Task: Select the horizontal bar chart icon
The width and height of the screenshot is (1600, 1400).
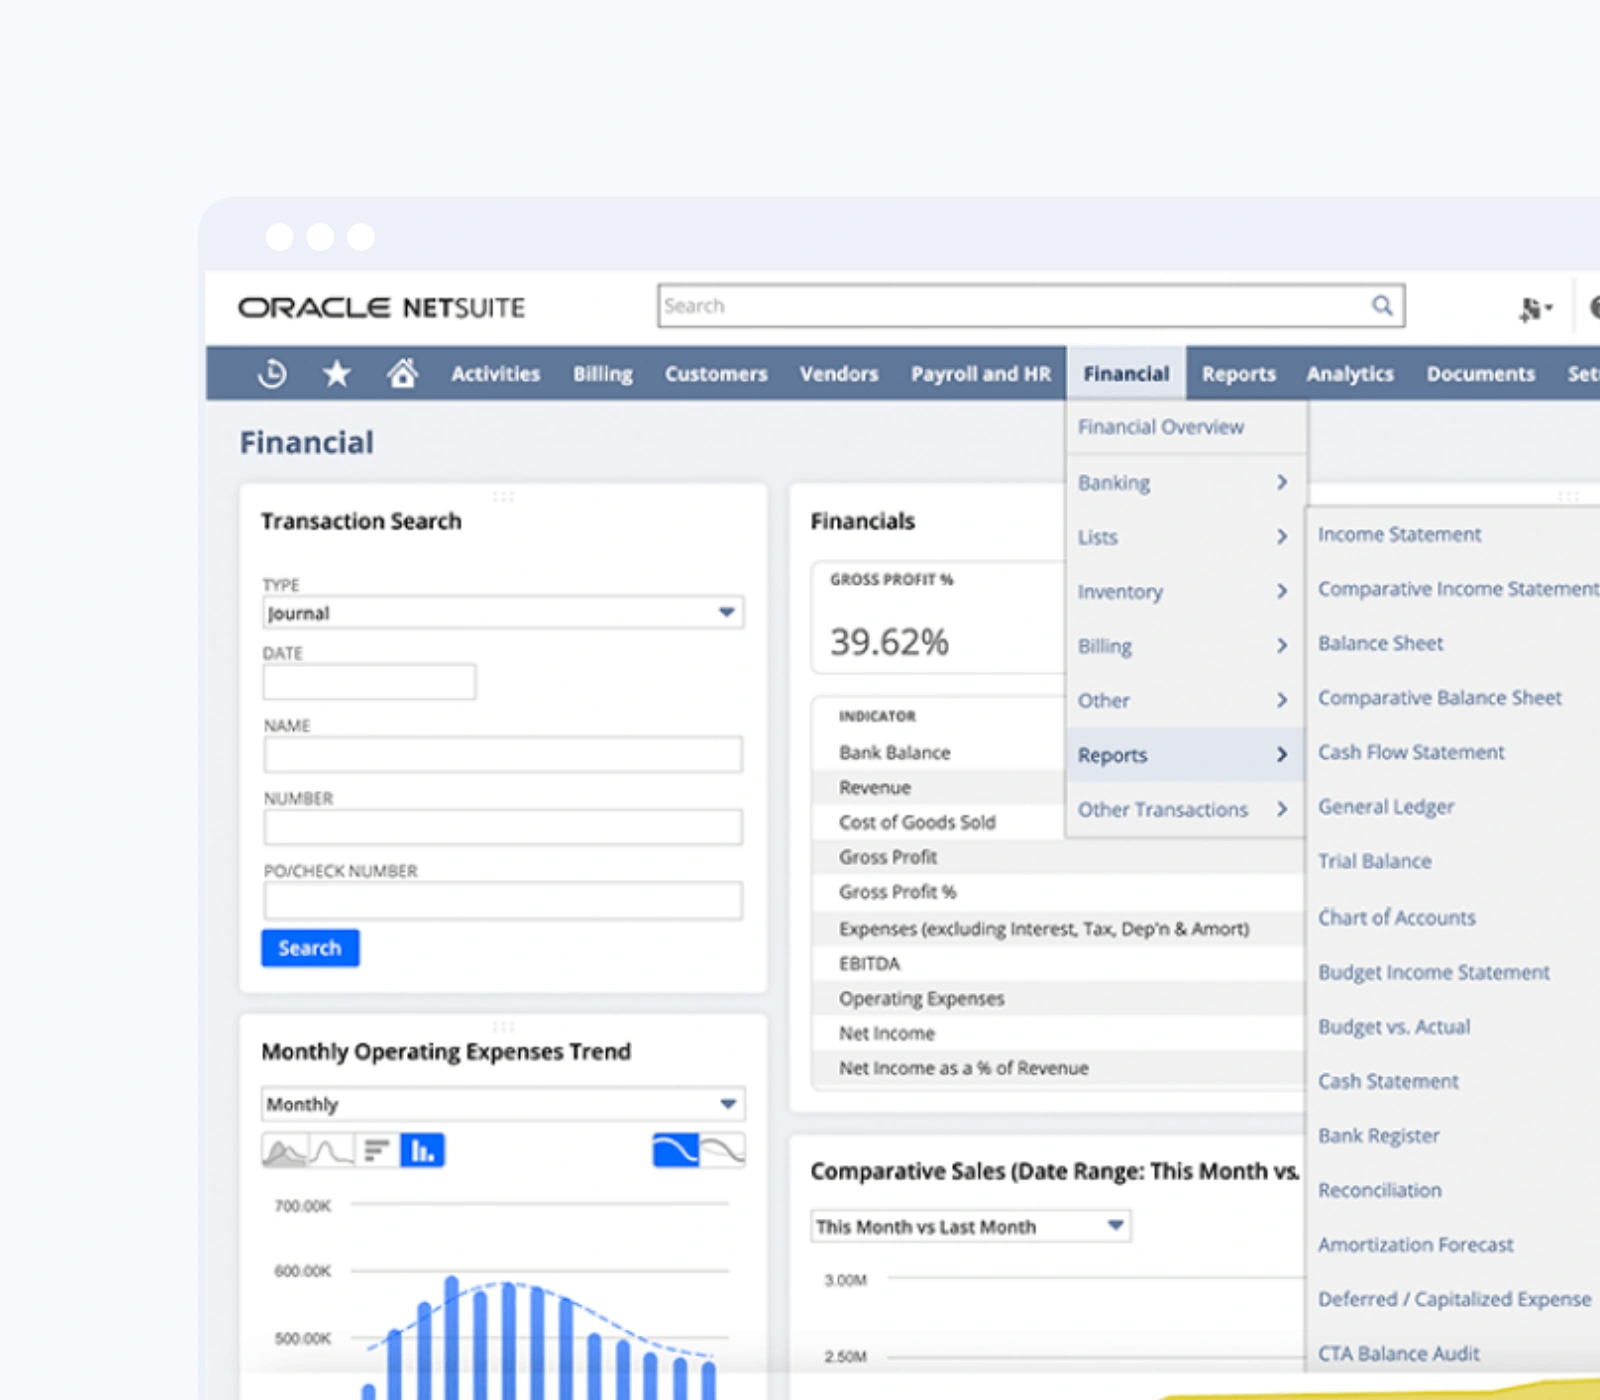Action: [x=377, y=1151]
